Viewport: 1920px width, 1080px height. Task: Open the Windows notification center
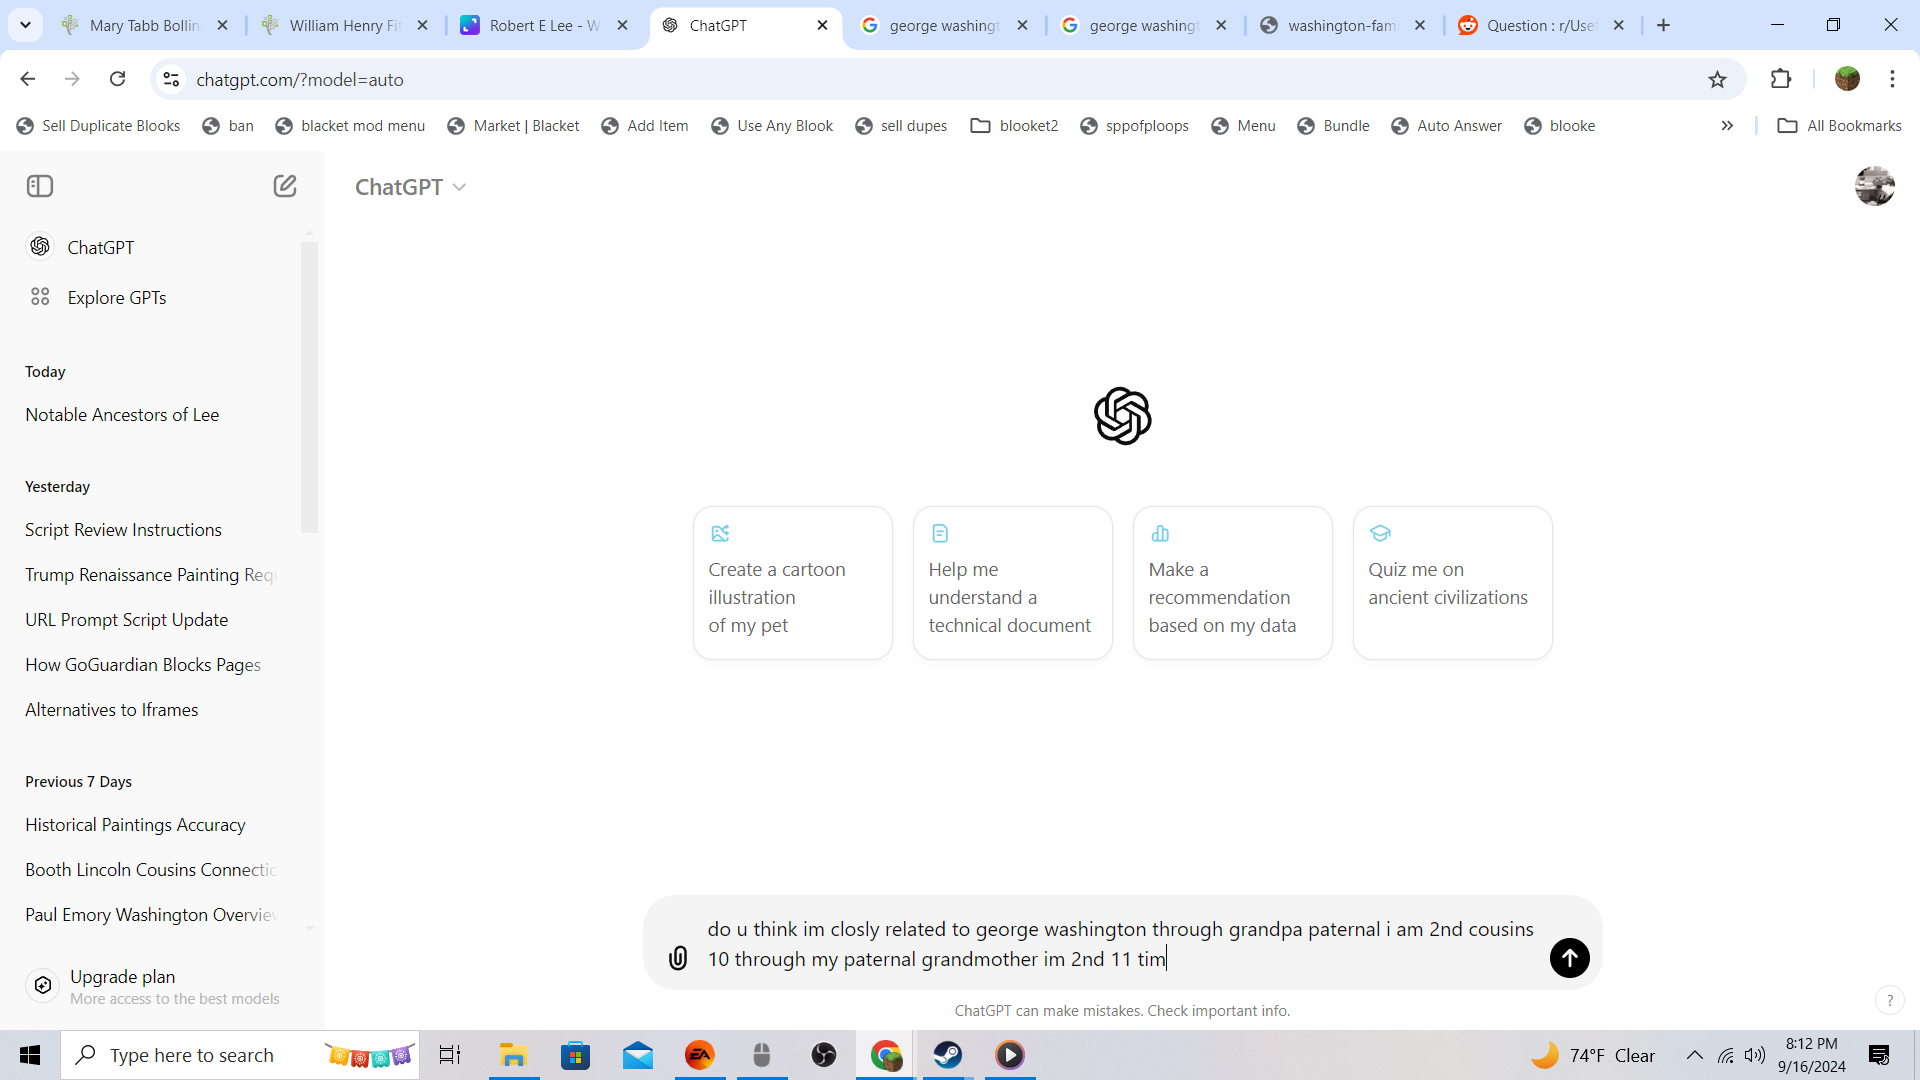coord(1879,1055)
